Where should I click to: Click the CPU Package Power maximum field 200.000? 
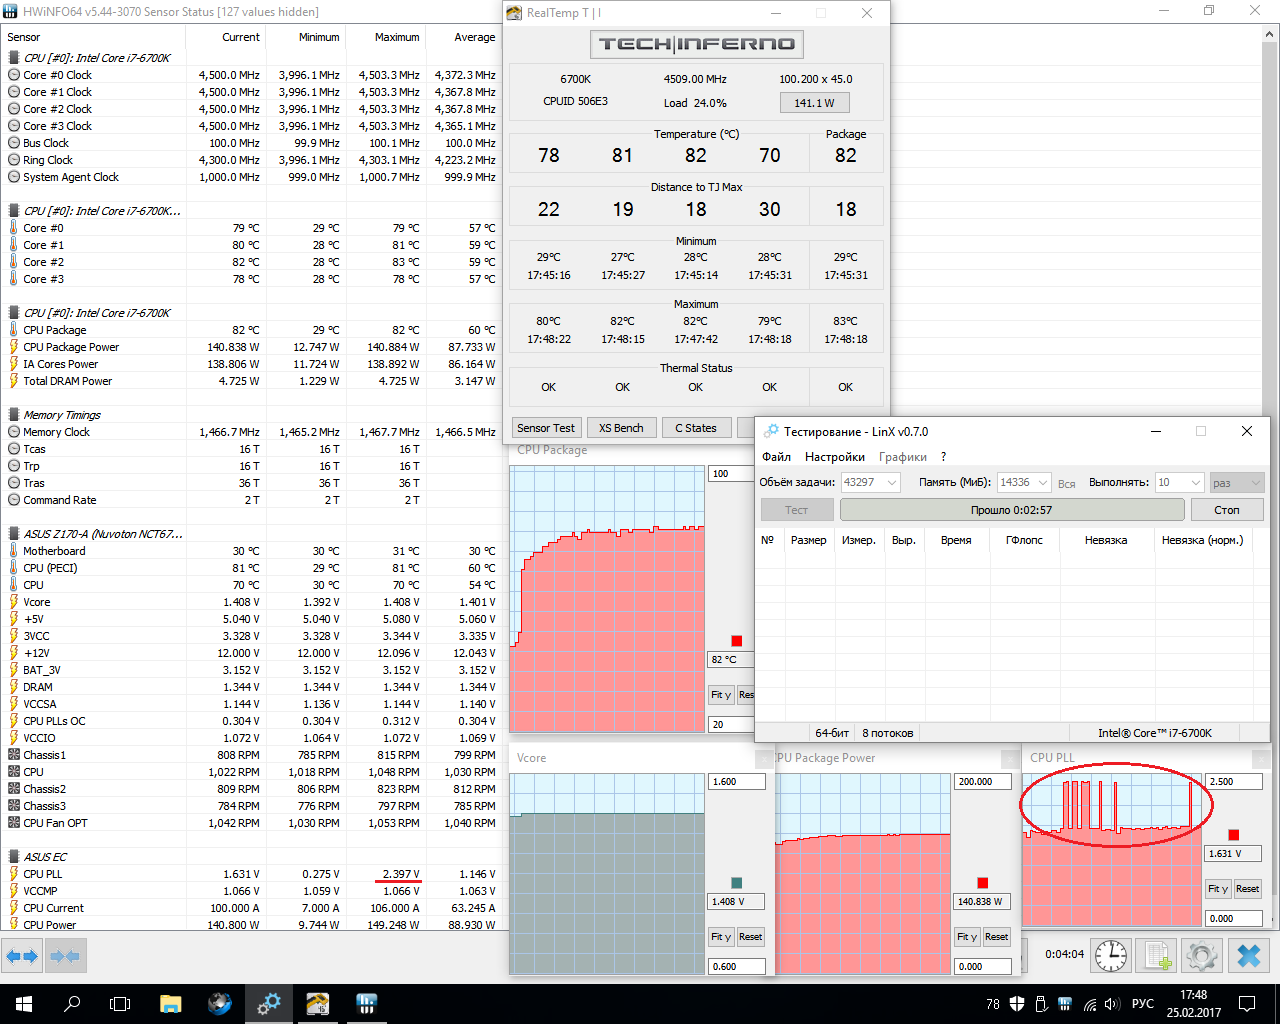click(983, 782)
